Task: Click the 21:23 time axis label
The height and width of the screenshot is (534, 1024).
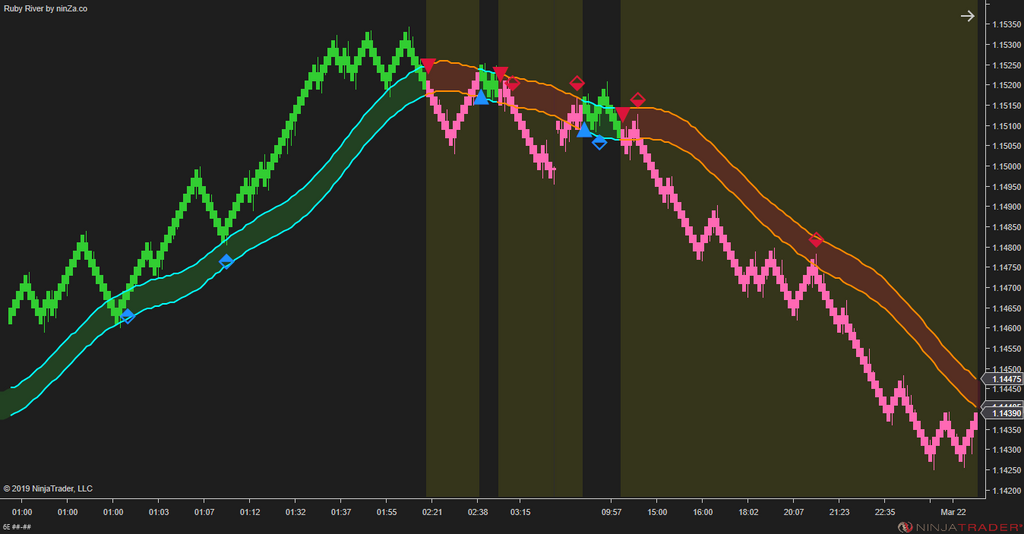Action: (x=839, y=512)
